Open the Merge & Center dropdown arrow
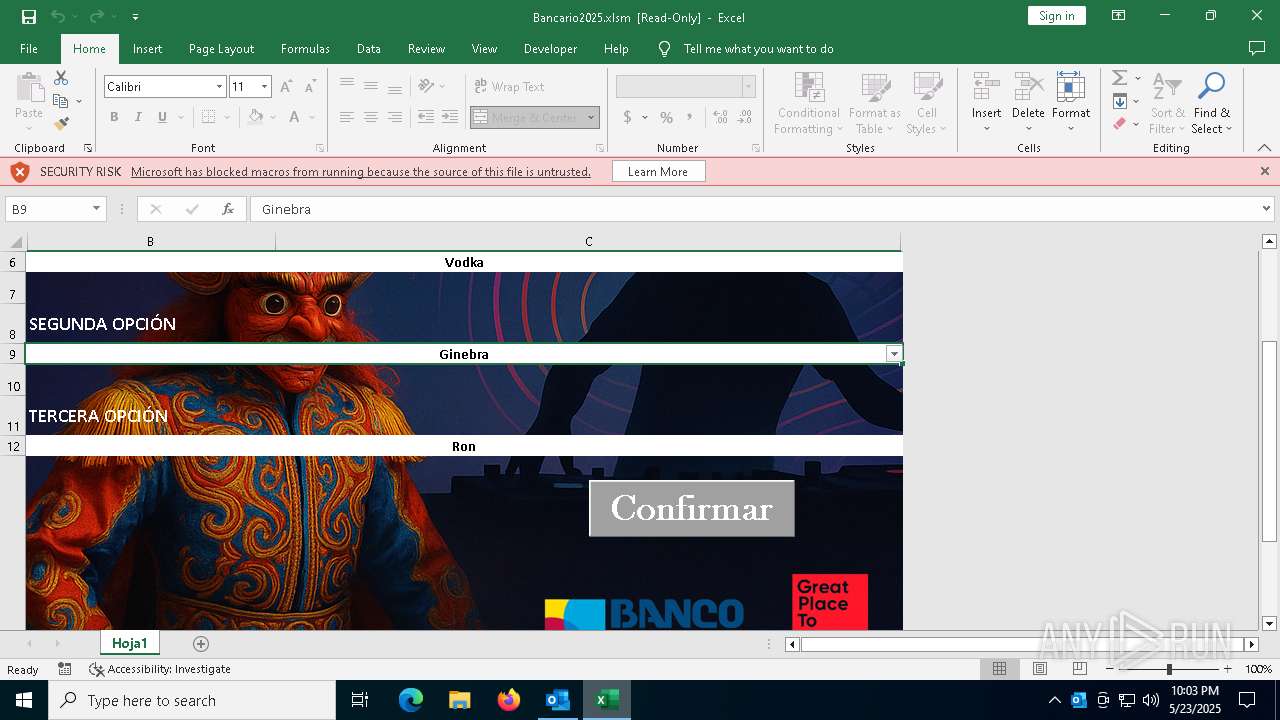 tap(591, 117)
